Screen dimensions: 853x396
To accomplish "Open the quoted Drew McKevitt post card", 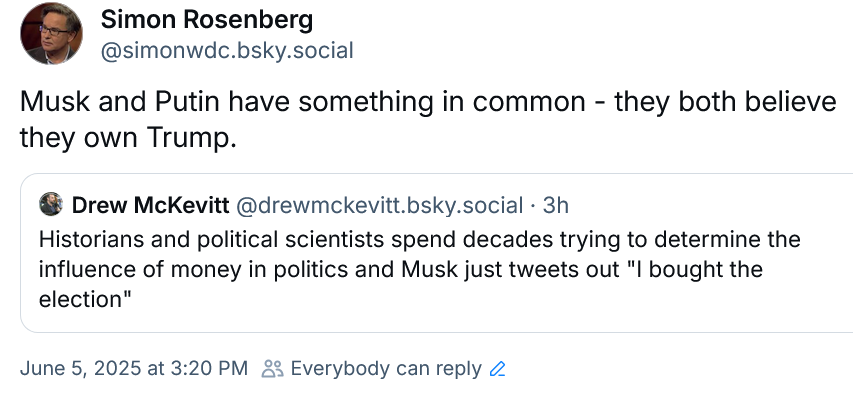I will tap(436, 253).
